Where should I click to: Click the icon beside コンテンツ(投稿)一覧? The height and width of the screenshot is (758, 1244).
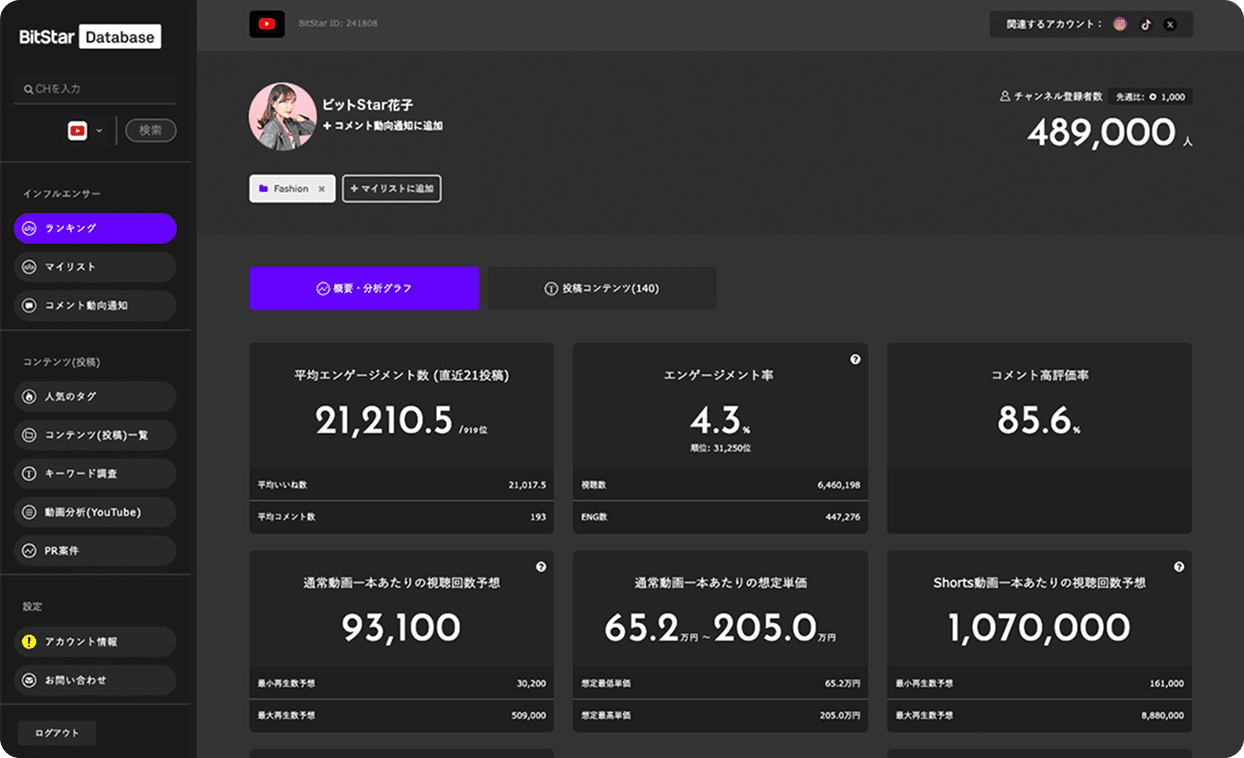point(30,435)
